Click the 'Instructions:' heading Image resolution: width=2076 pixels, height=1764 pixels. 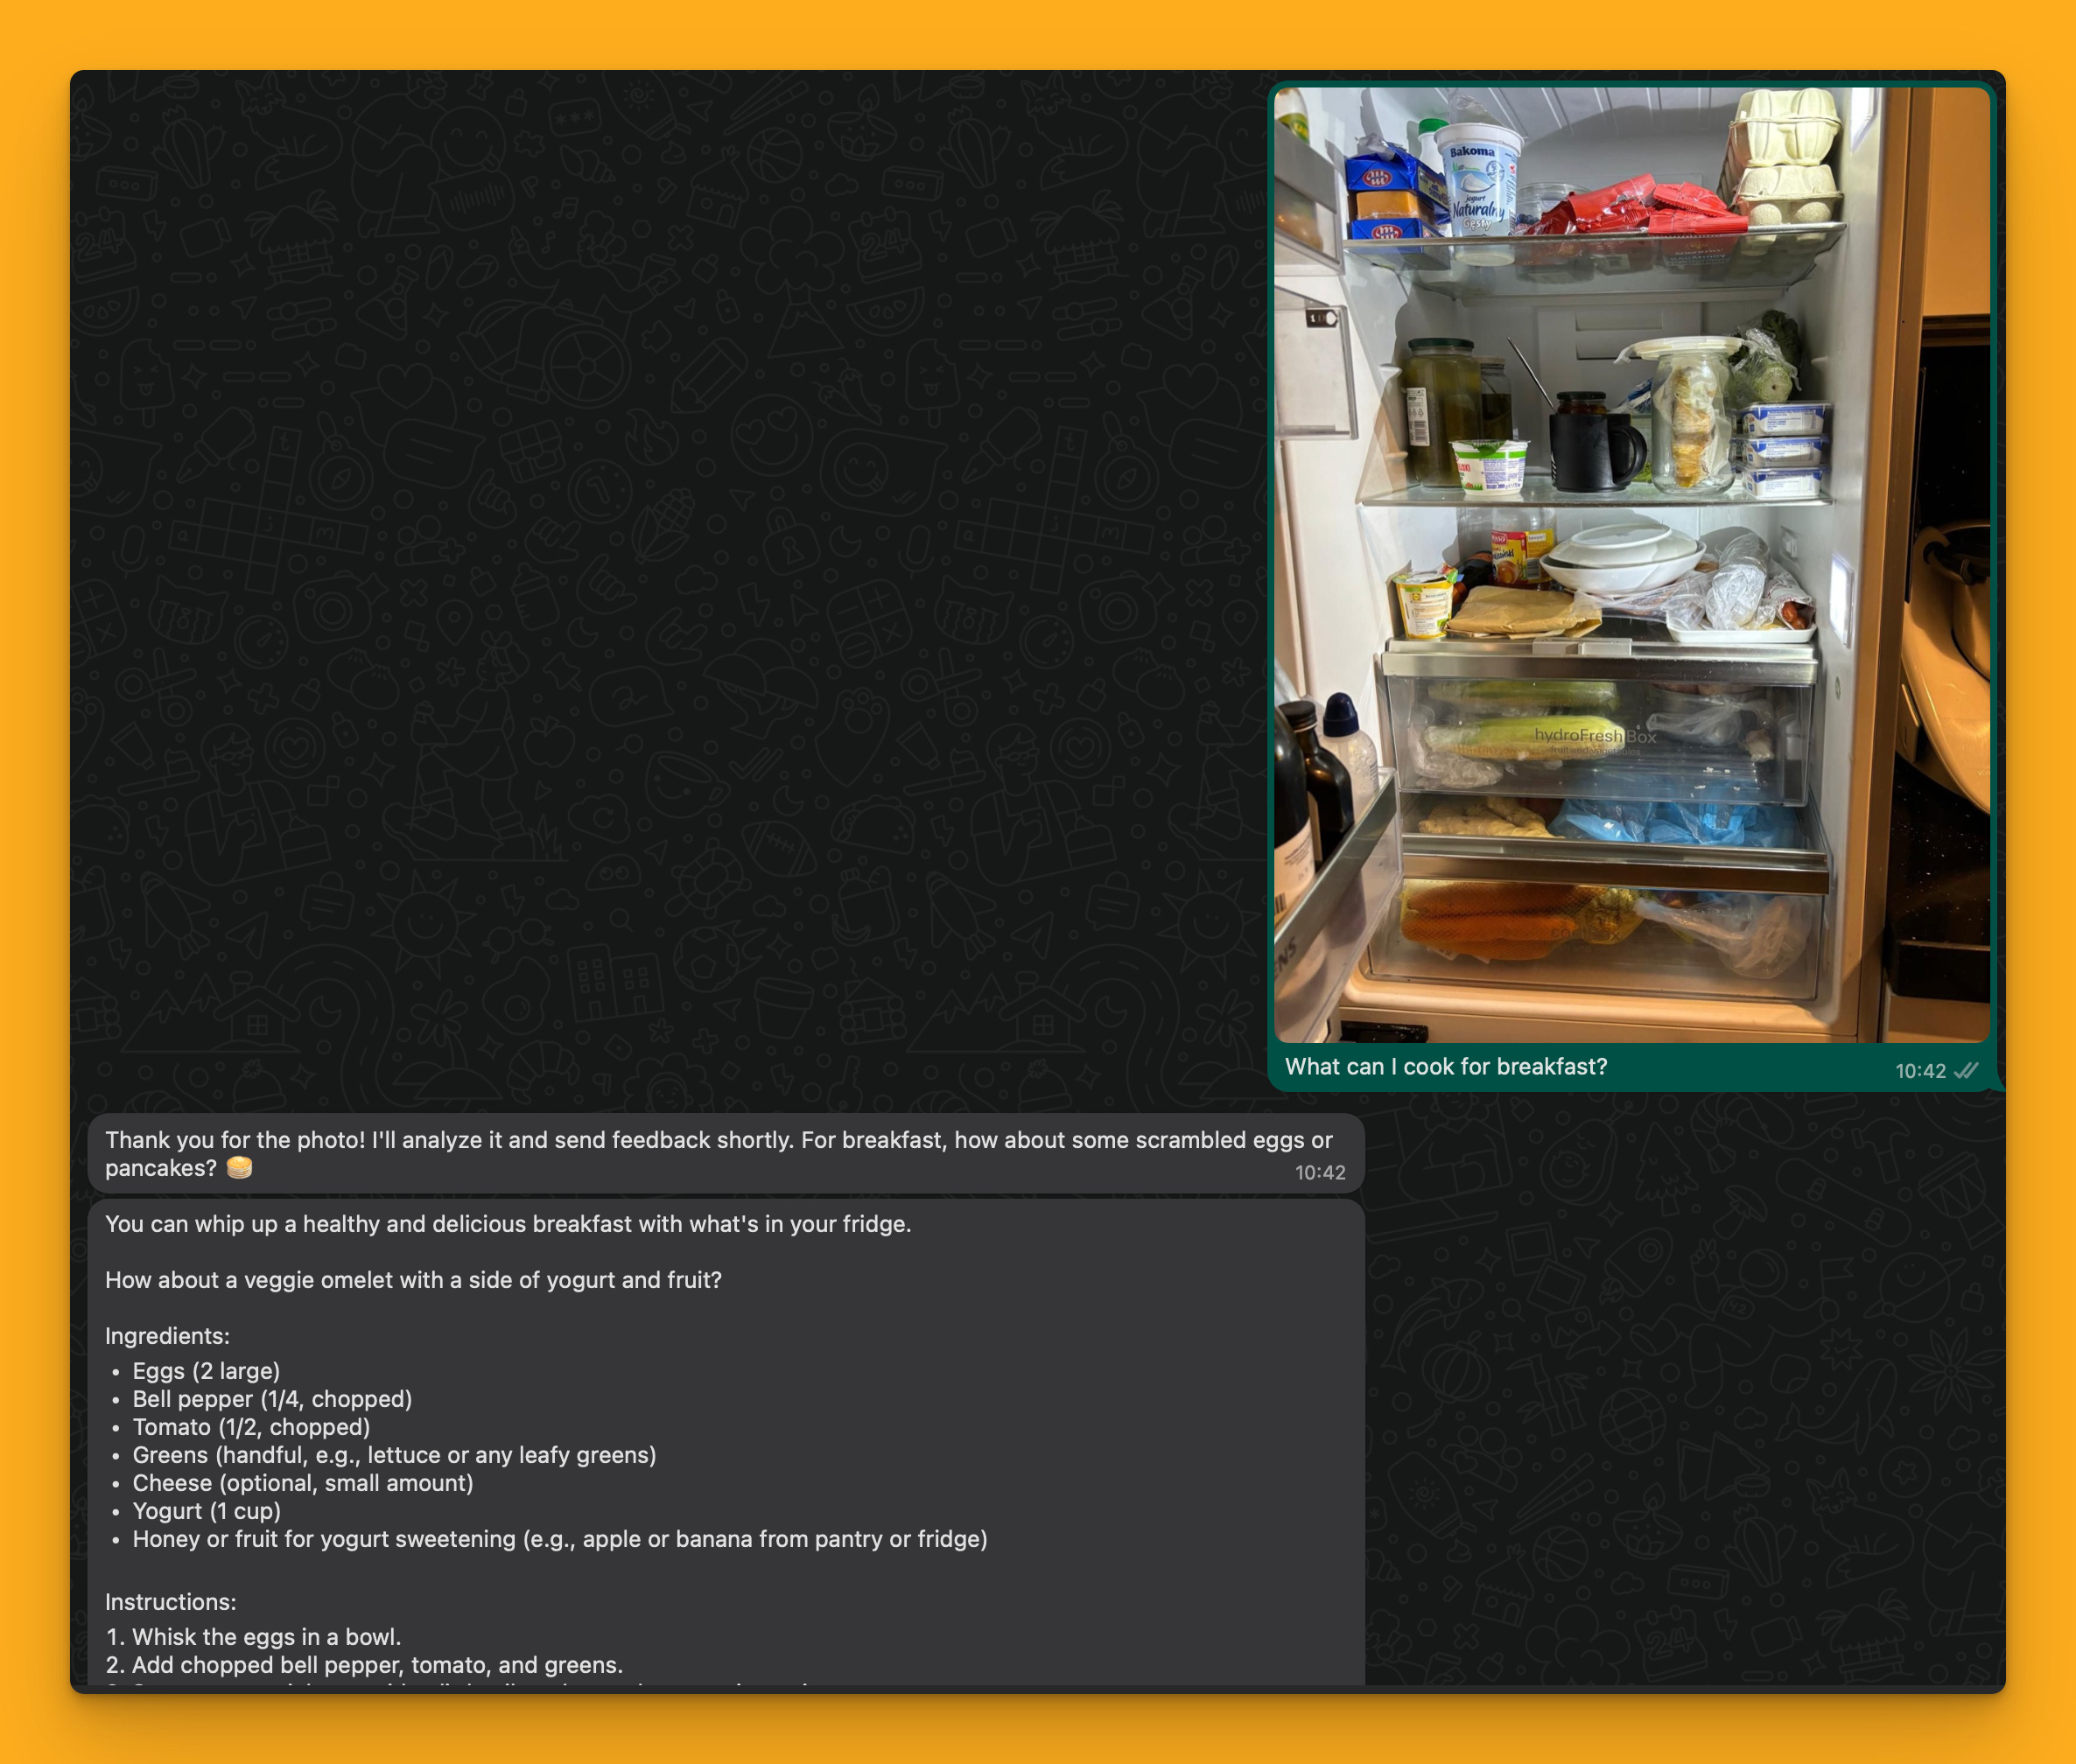point(170,1602)
